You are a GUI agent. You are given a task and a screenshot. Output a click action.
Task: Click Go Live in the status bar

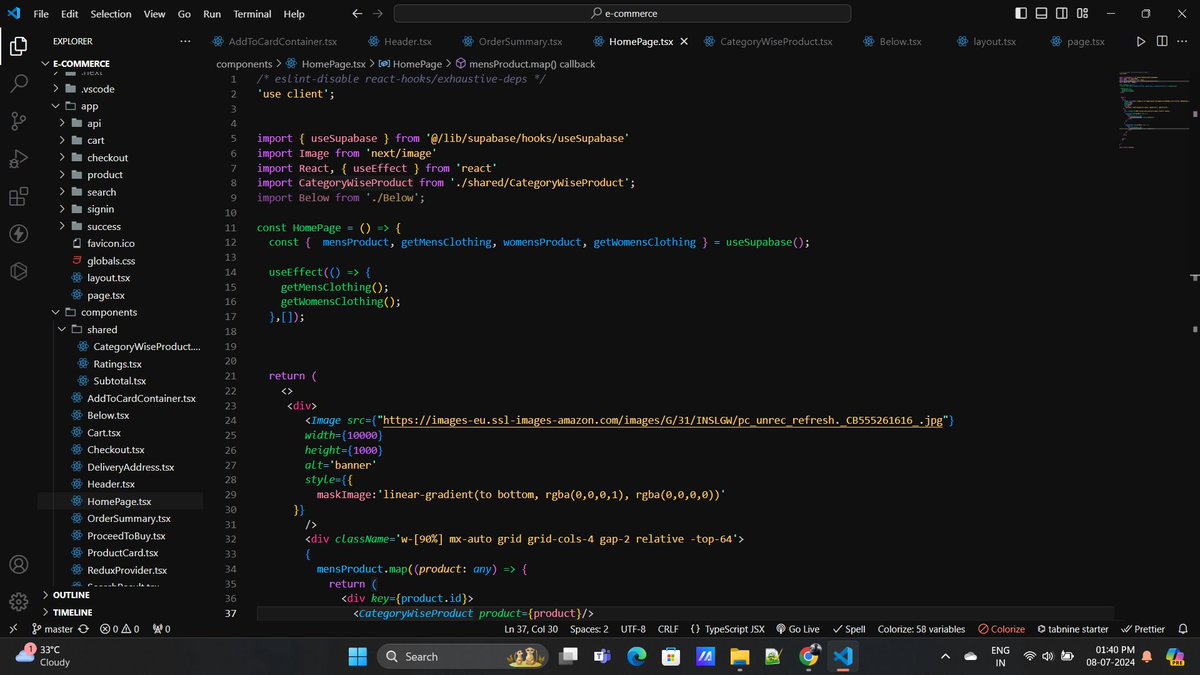coord(803,628)
